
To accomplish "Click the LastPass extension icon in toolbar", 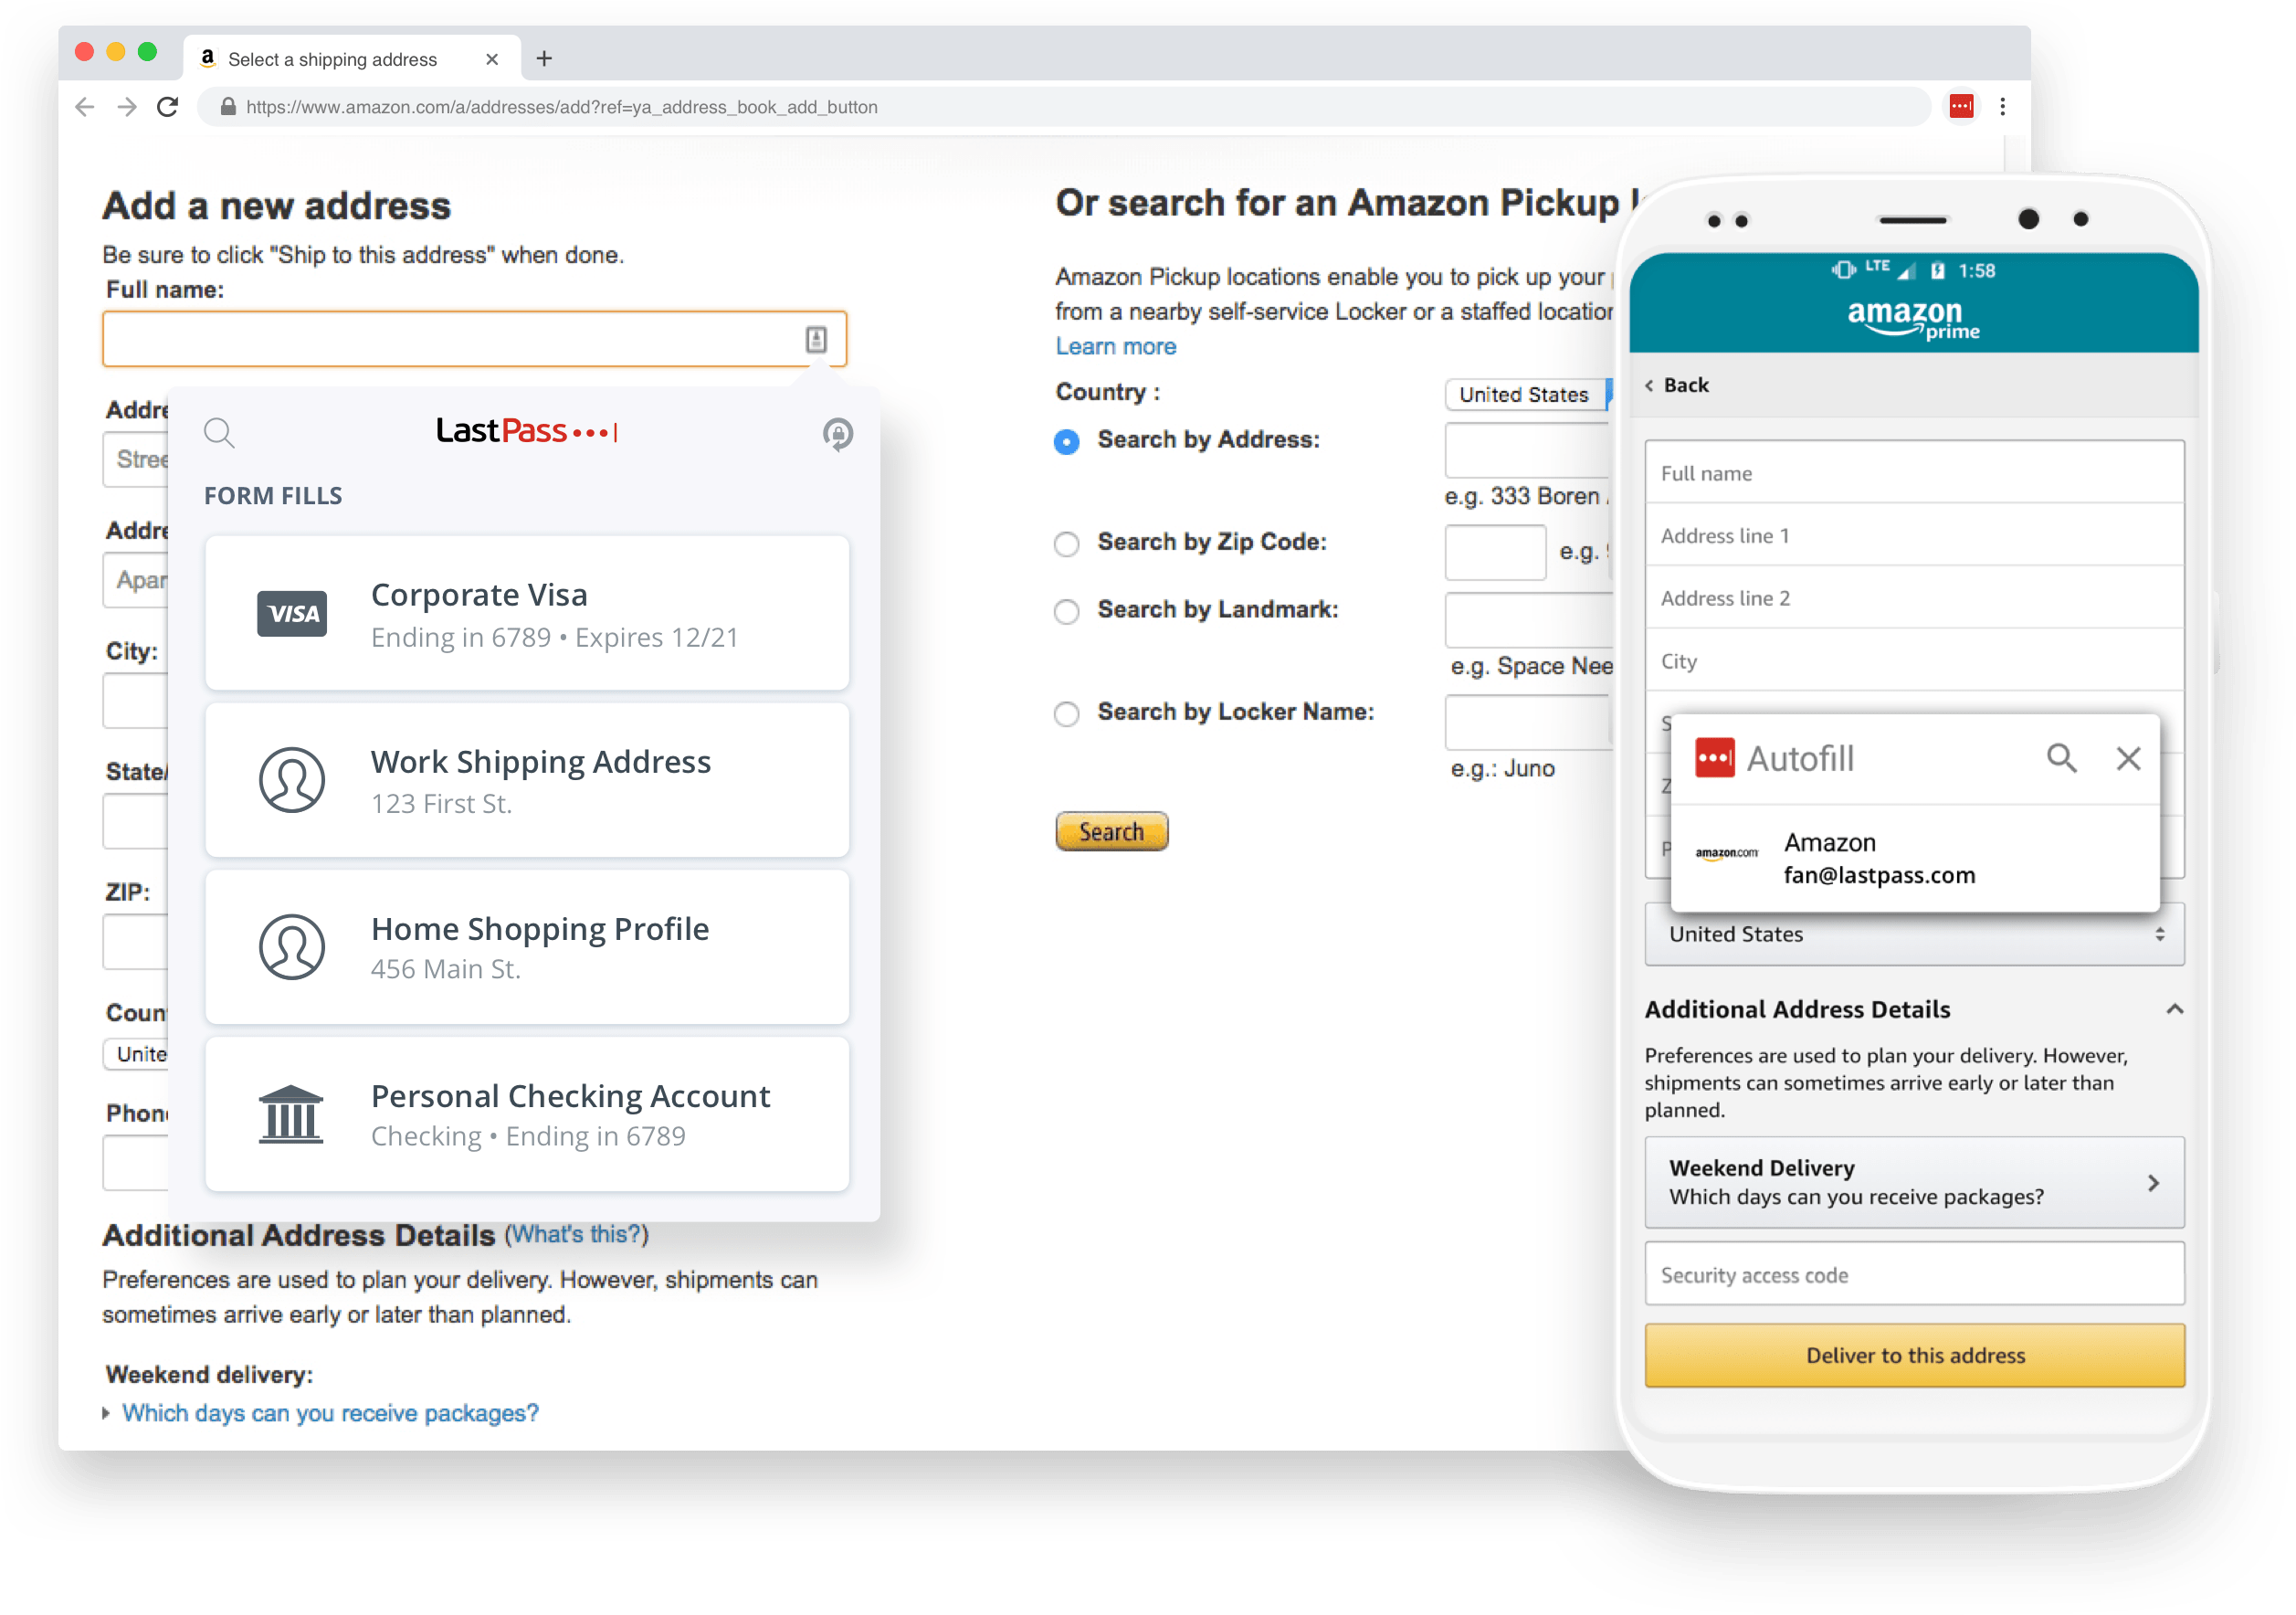I will tap(1961, 106).
